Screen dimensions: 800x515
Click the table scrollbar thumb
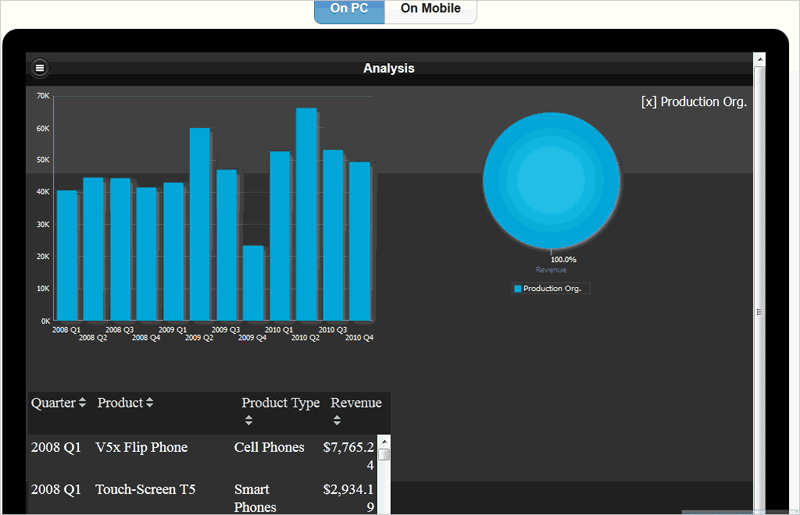pos(384,454)
